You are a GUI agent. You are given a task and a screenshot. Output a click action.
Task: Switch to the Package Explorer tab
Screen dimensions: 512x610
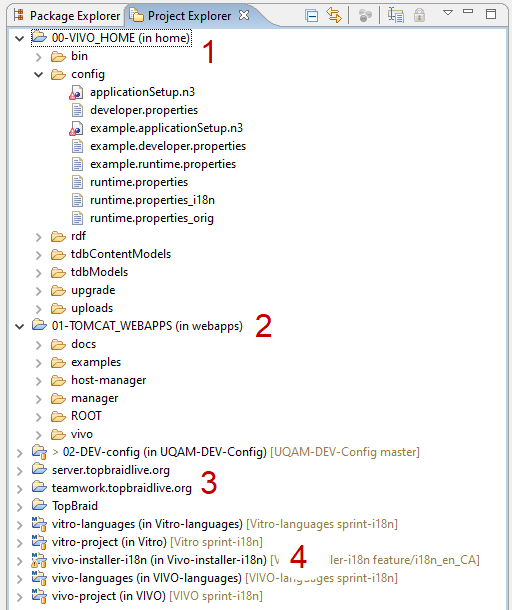67,16
